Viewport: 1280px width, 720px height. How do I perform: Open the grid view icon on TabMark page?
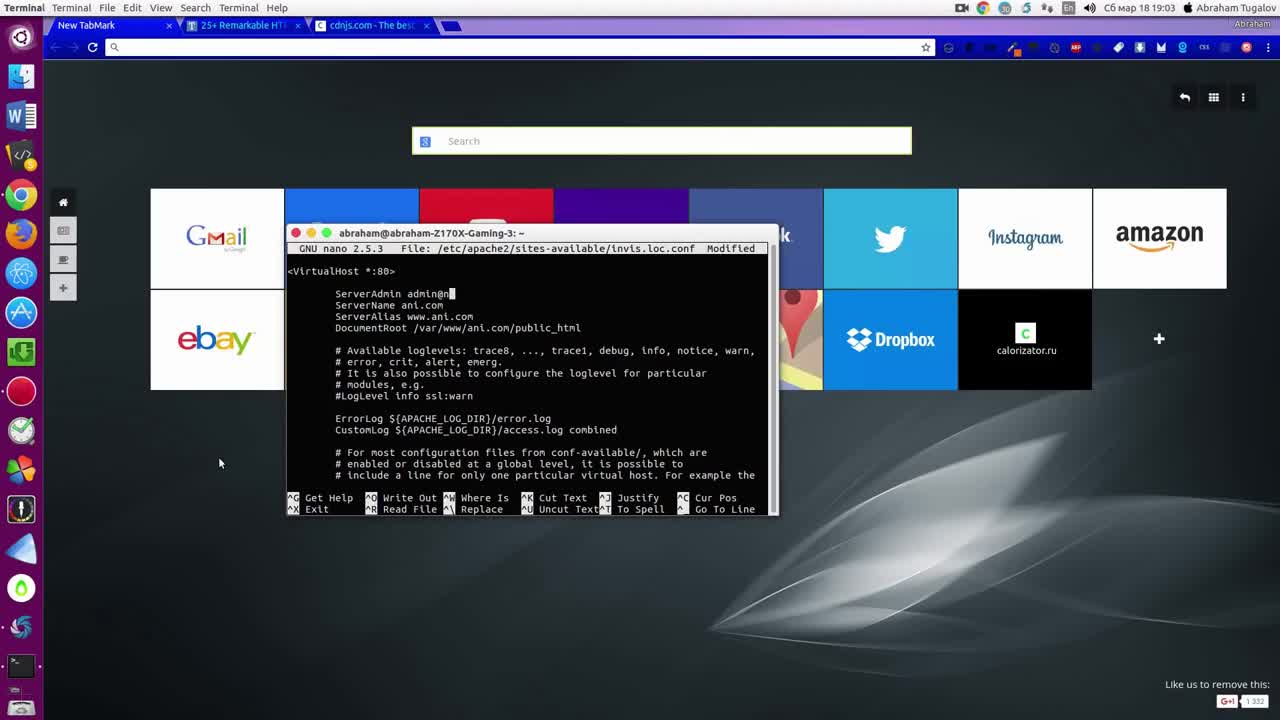pyautogui.click(x=1214, y=97)
